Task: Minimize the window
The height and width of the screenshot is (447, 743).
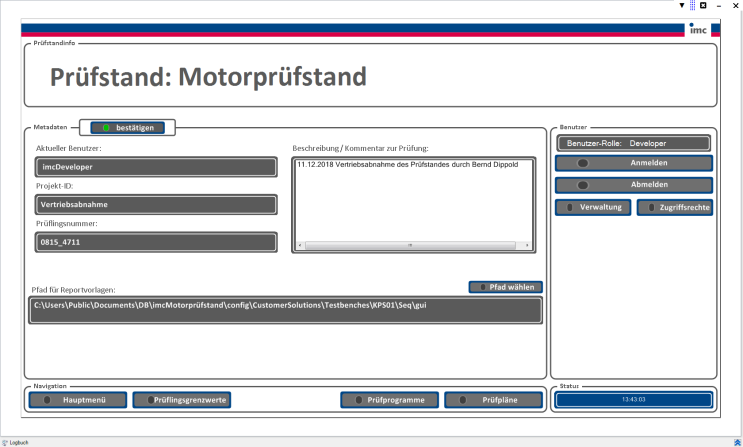Action: pyautogui.click(x=719, y=6)
